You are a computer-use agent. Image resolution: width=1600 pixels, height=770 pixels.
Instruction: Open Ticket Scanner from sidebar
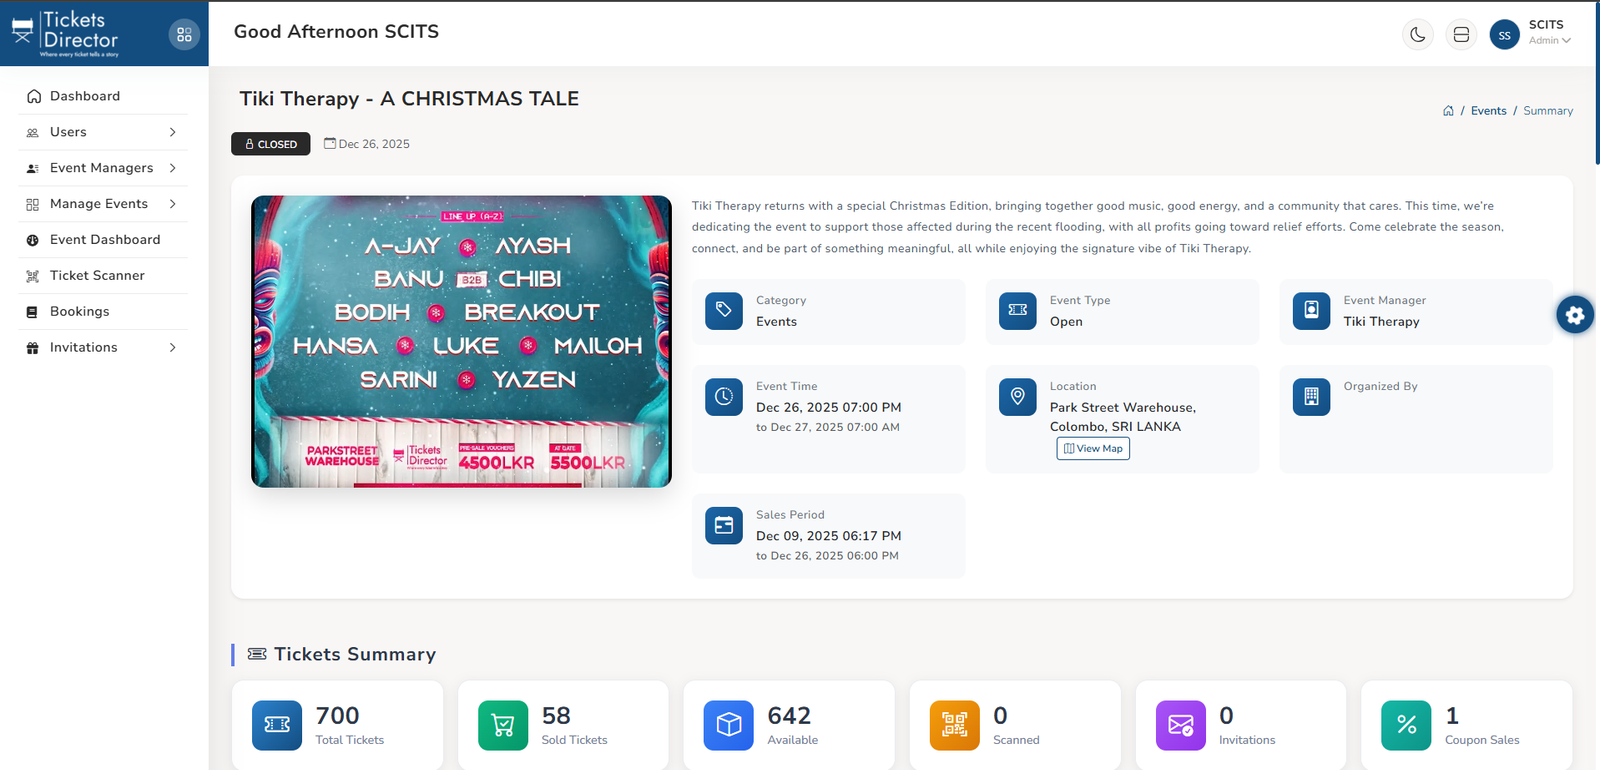97,276
